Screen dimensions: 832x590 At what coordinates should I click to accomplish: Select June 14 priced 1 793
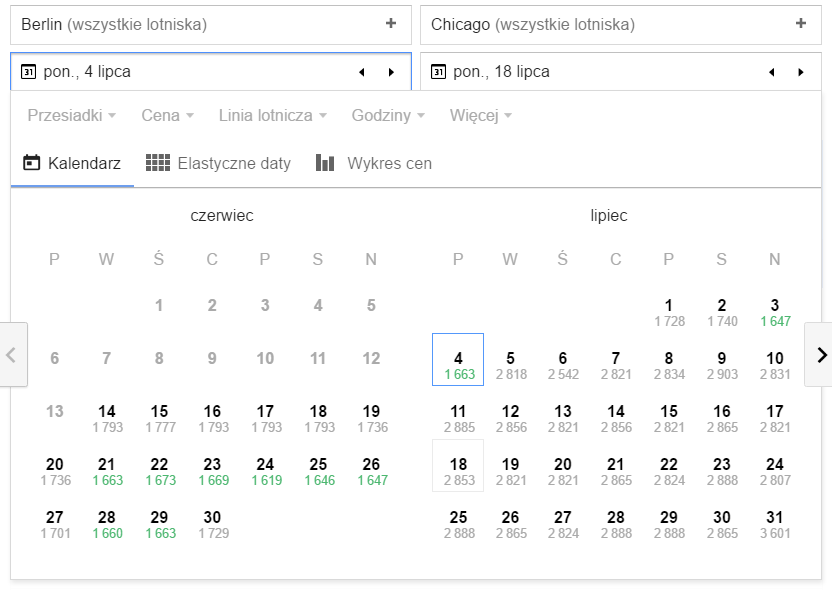(107, 418)
